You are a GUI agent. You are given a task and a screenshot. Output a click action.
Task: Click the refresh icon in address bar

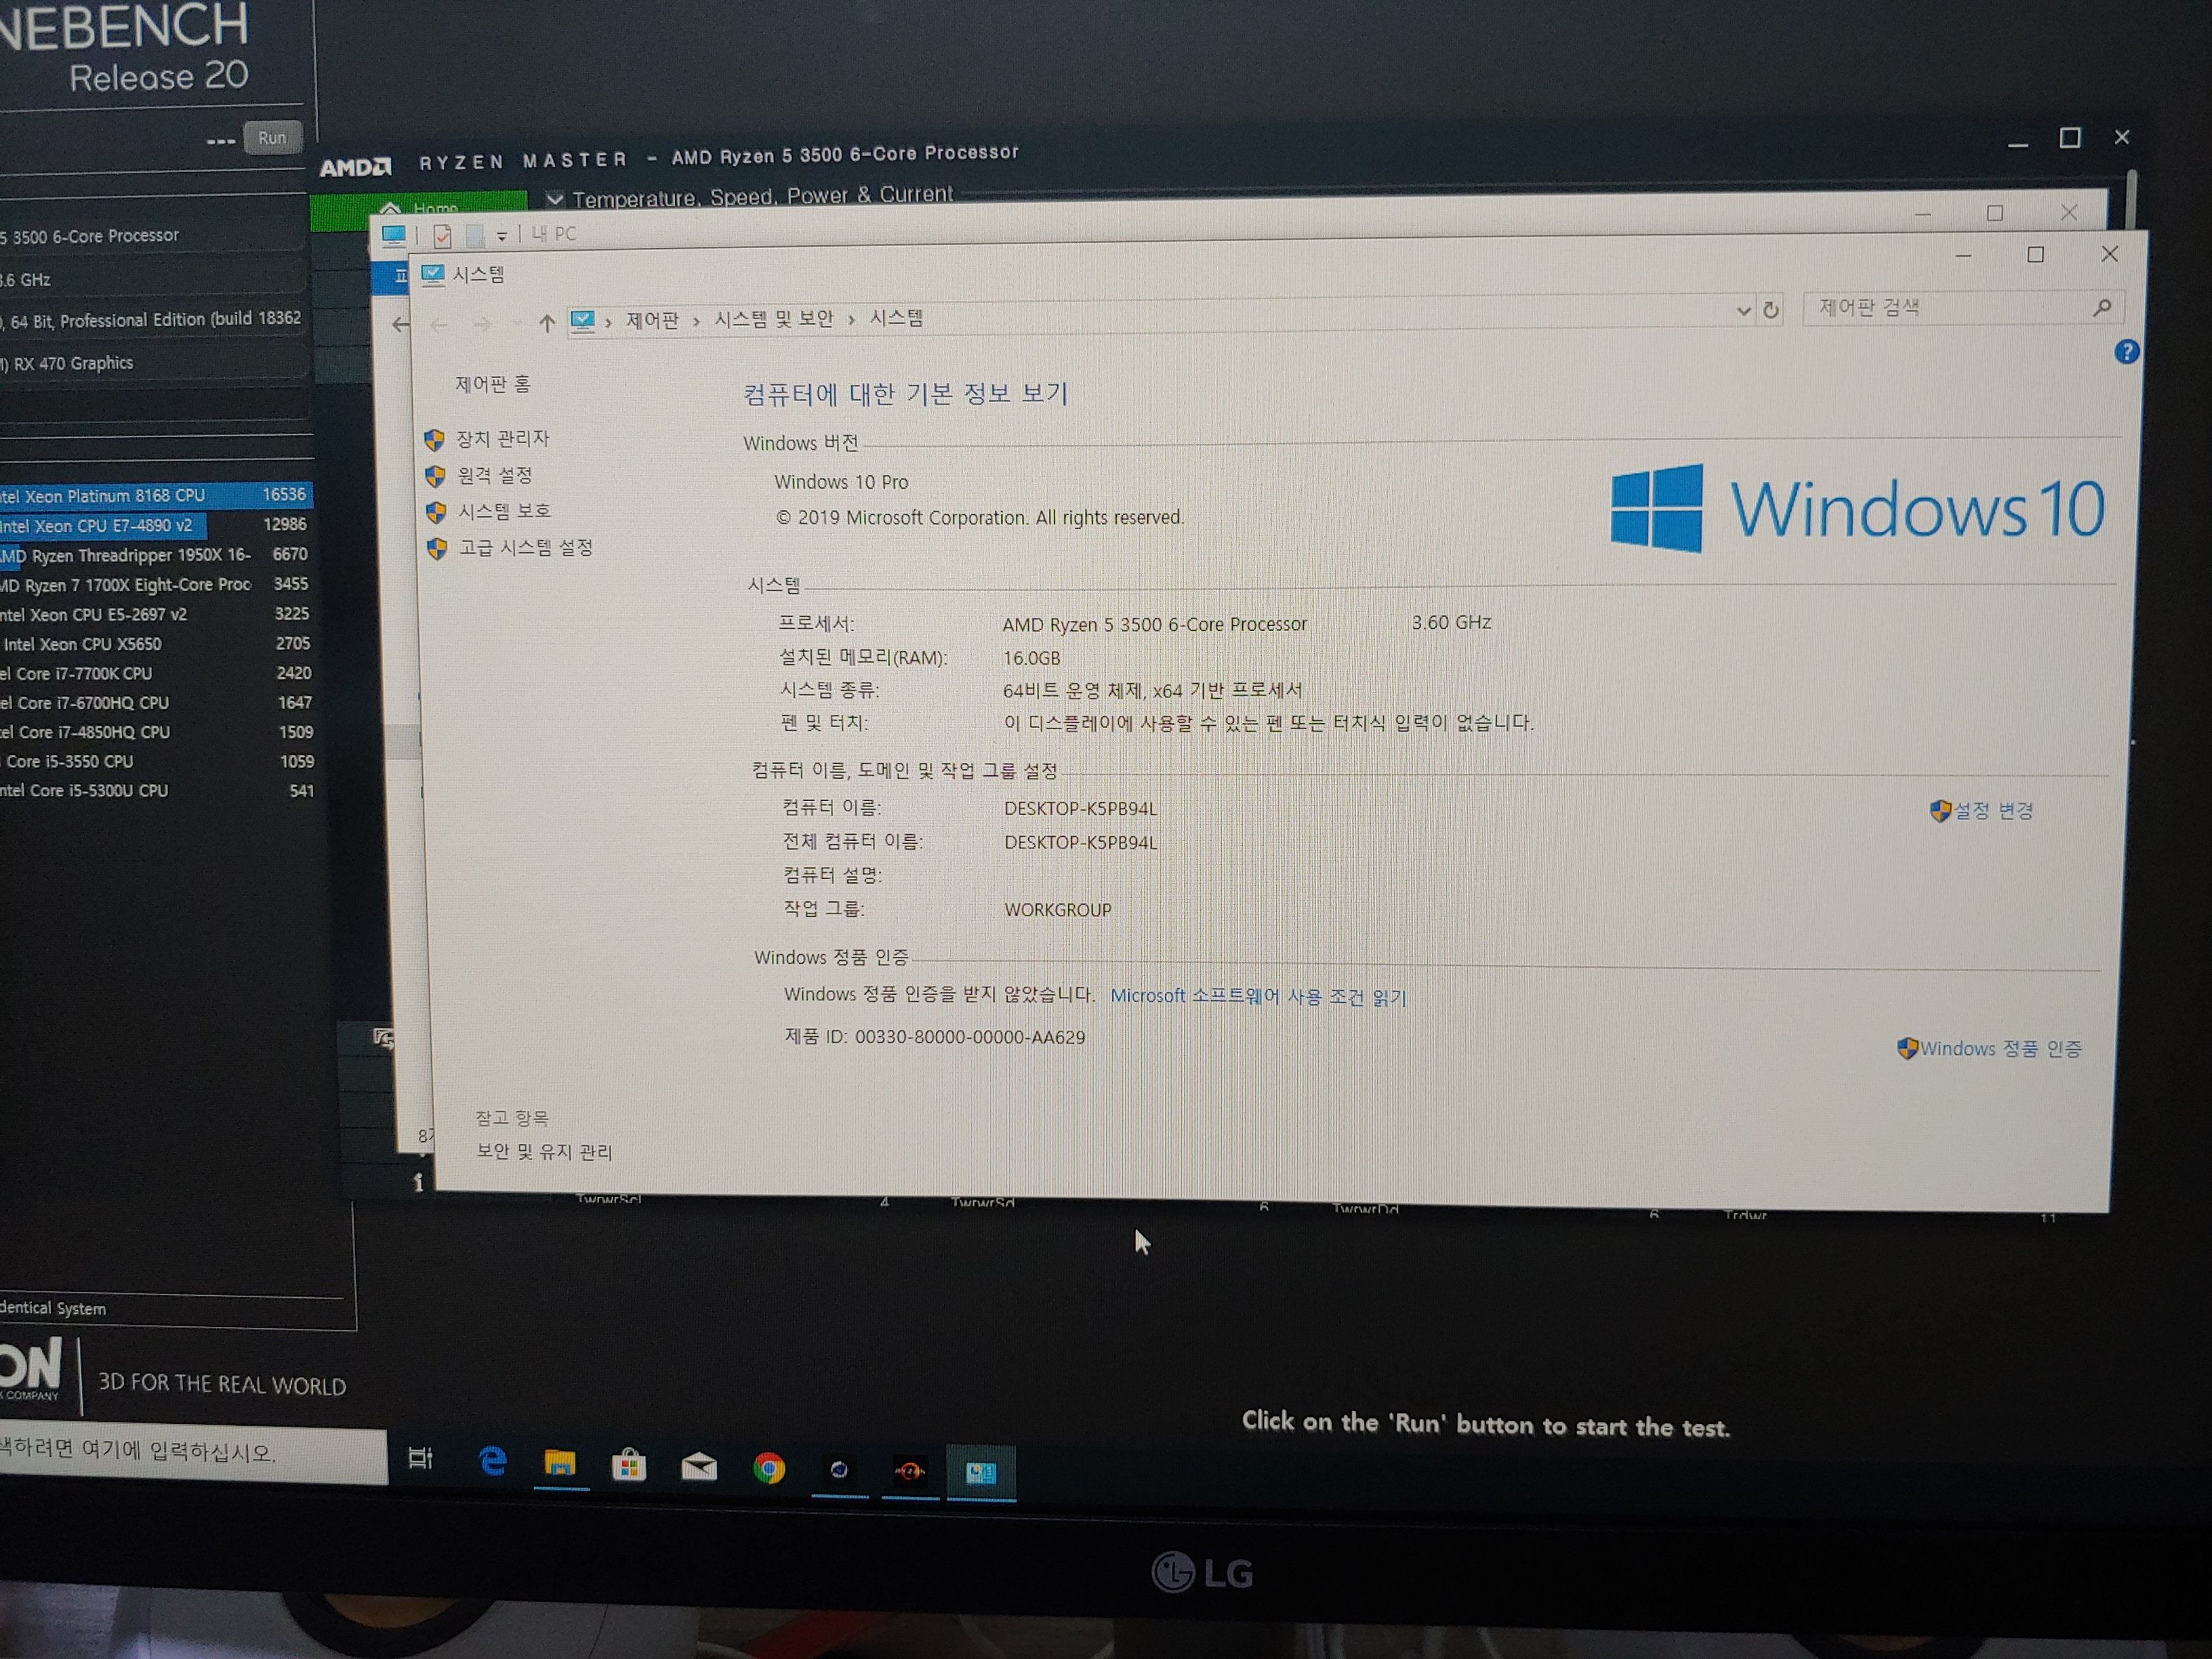tap(1771, 310)
